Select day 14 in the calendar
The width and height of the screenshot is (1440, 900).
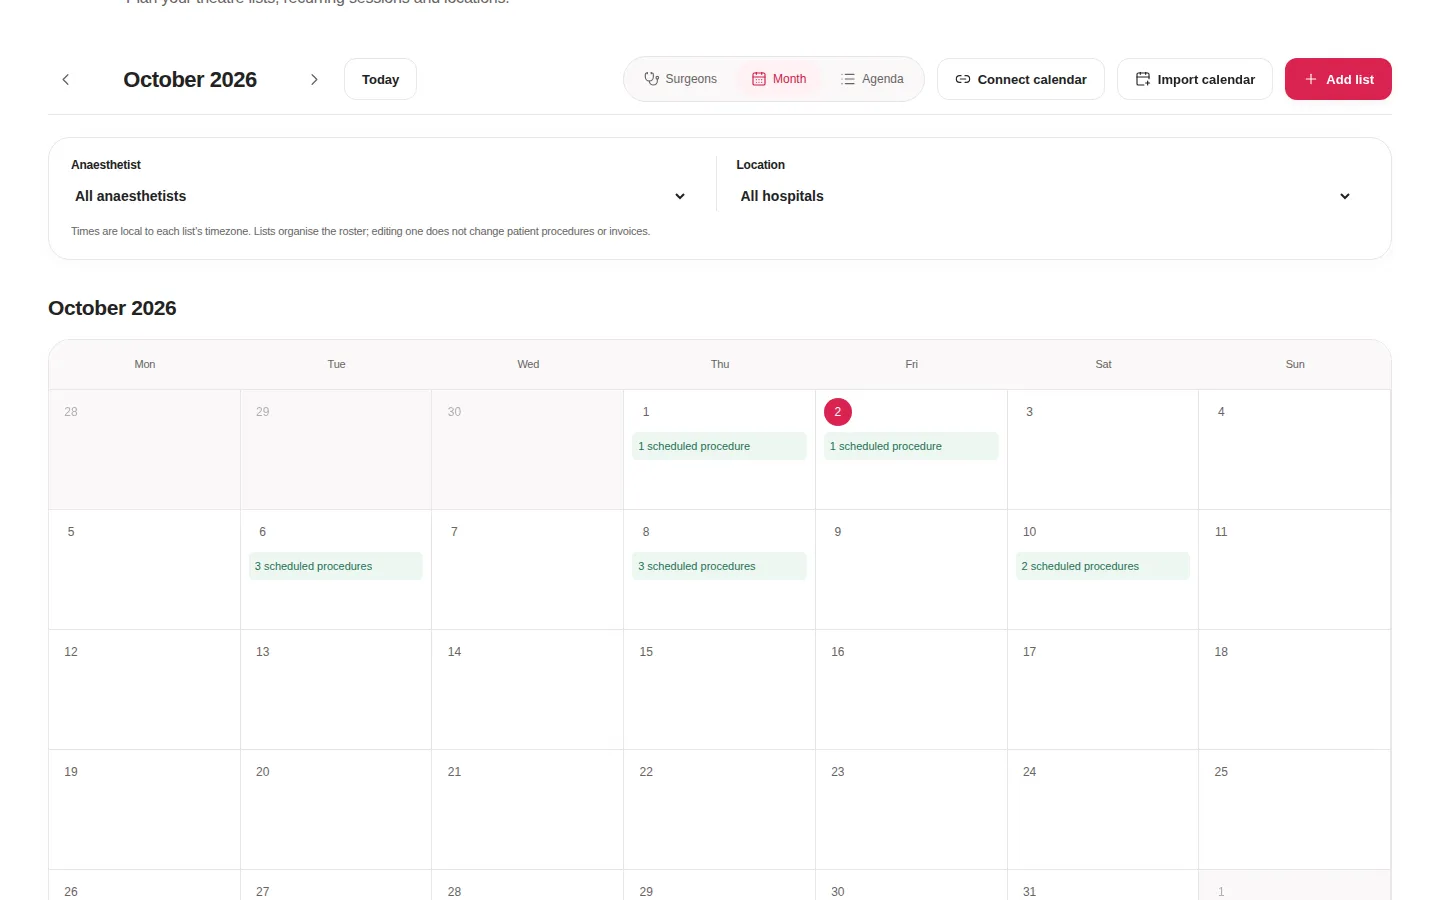(x=454, y=652)
